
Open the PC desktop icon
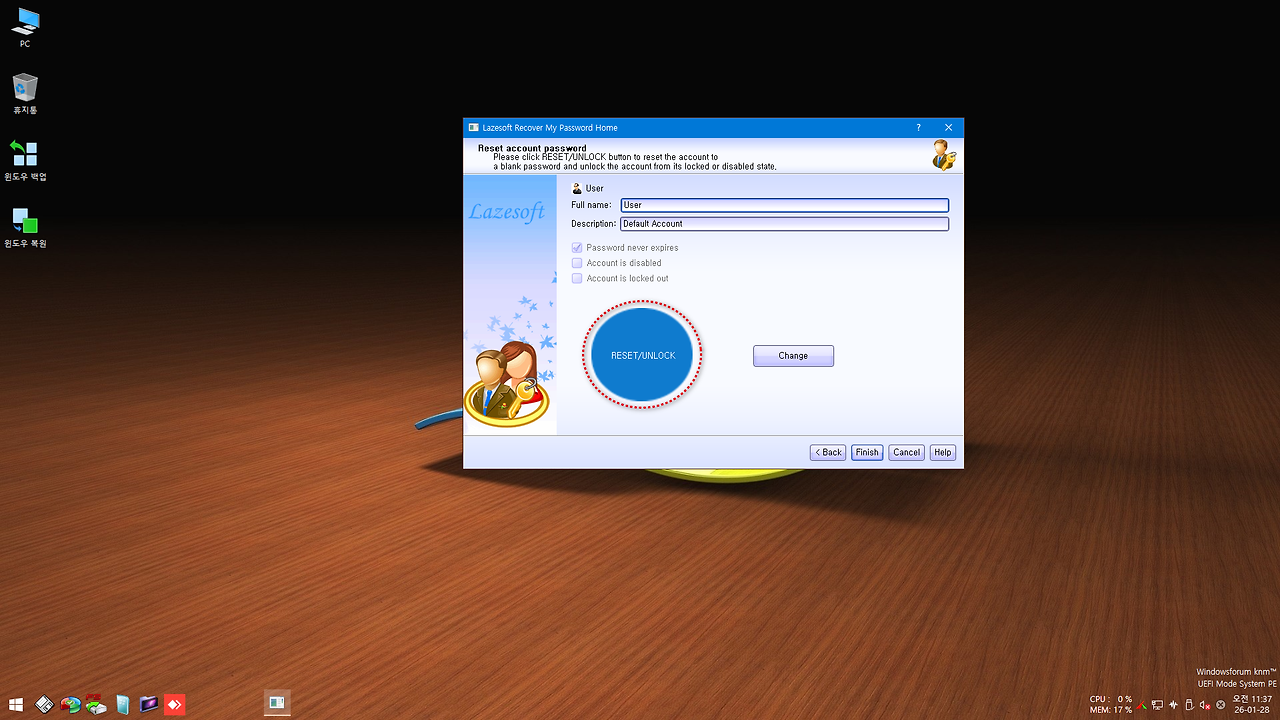(25, 26)
